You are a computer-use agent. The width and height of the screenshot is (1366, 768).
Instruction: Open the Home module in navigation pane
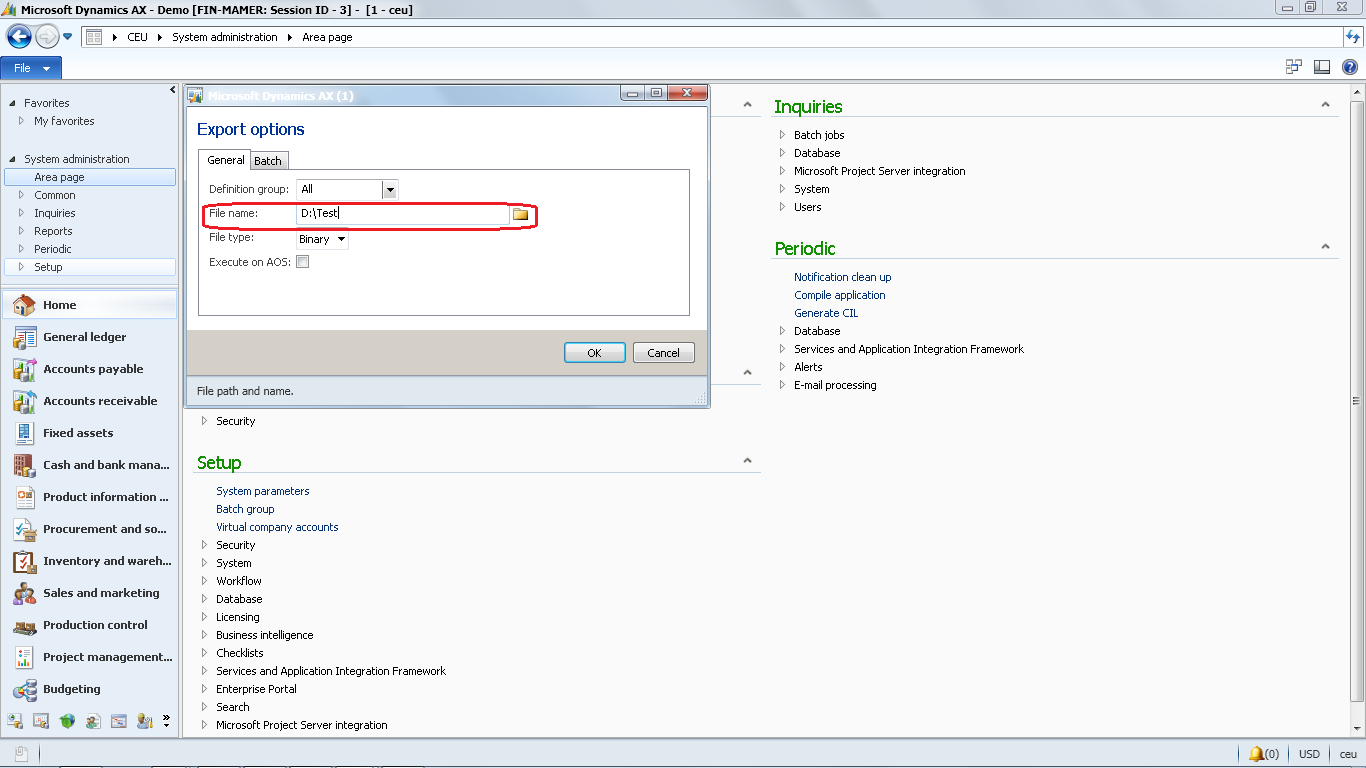tap(90, 305)
